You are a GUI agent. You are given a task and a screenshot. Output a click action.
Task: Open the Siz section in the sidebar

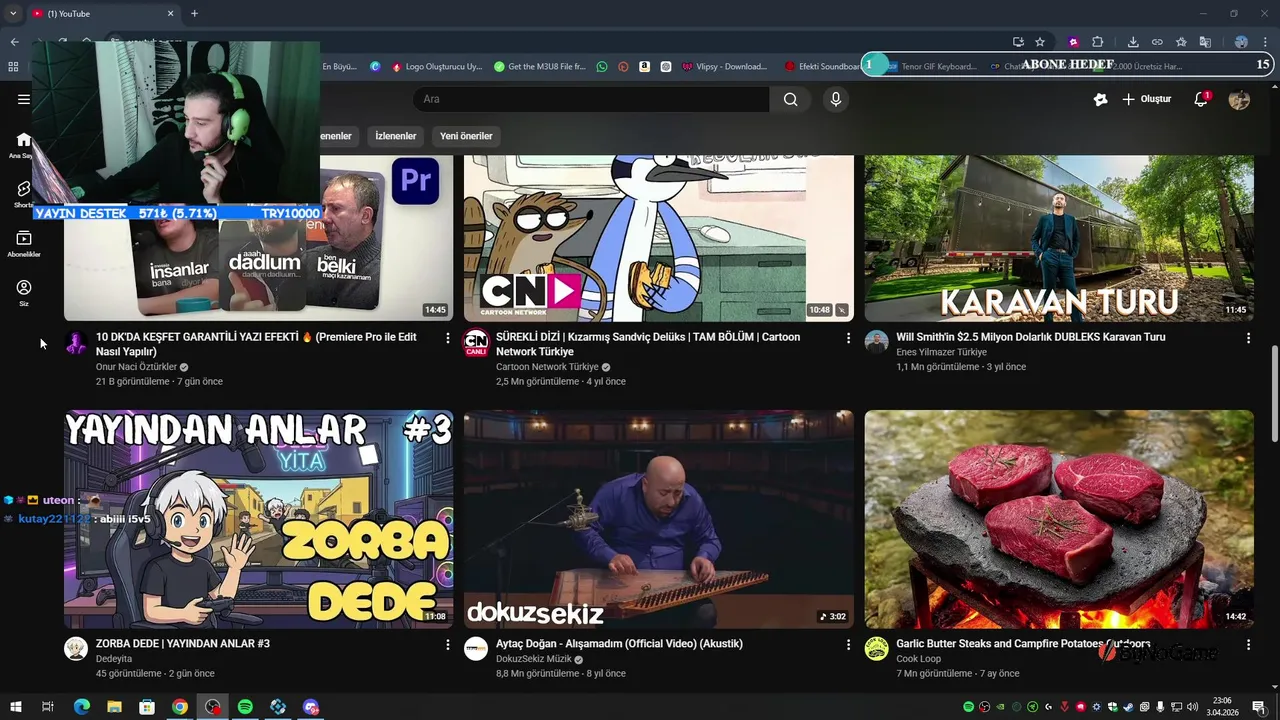23,292
